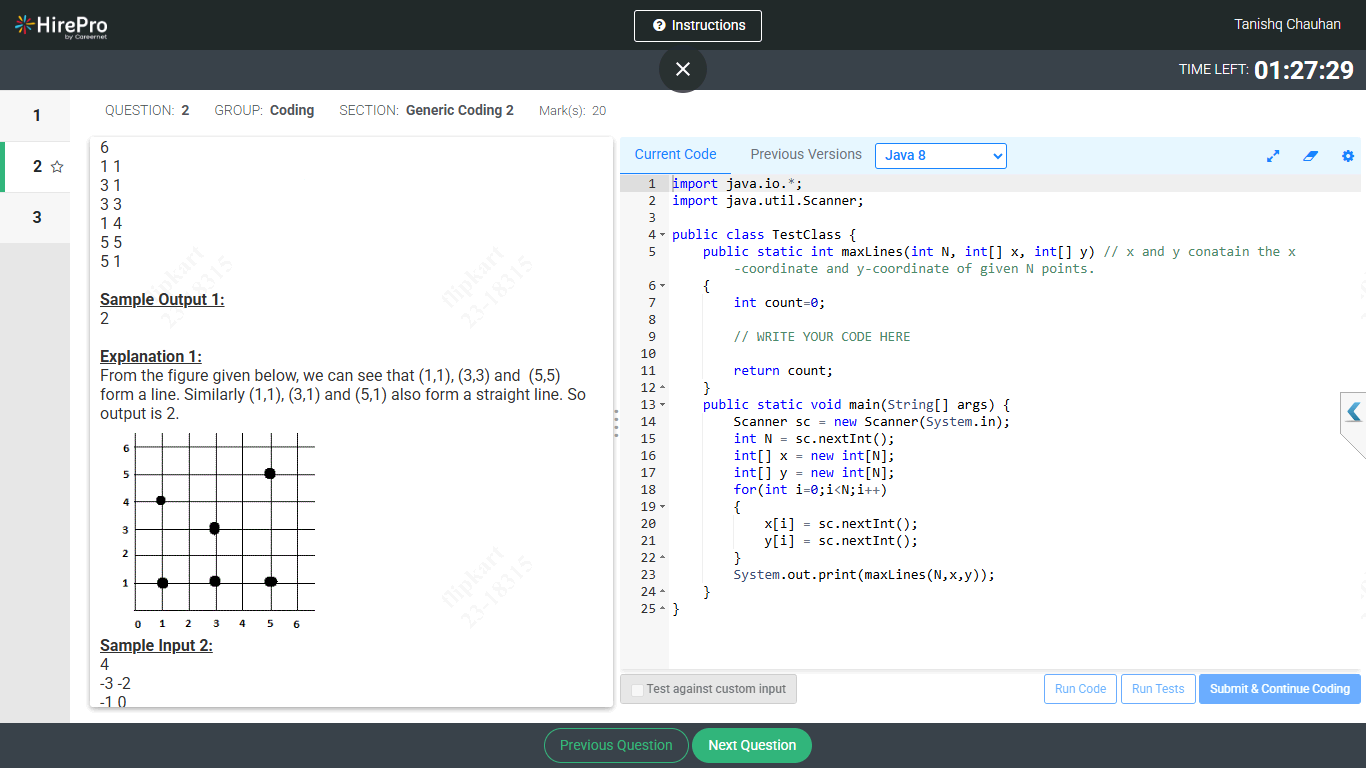This screenshot has width=1366, height=768.
Task: Open the Java 8 language dropdown
Action: click(x=940, y=156)
